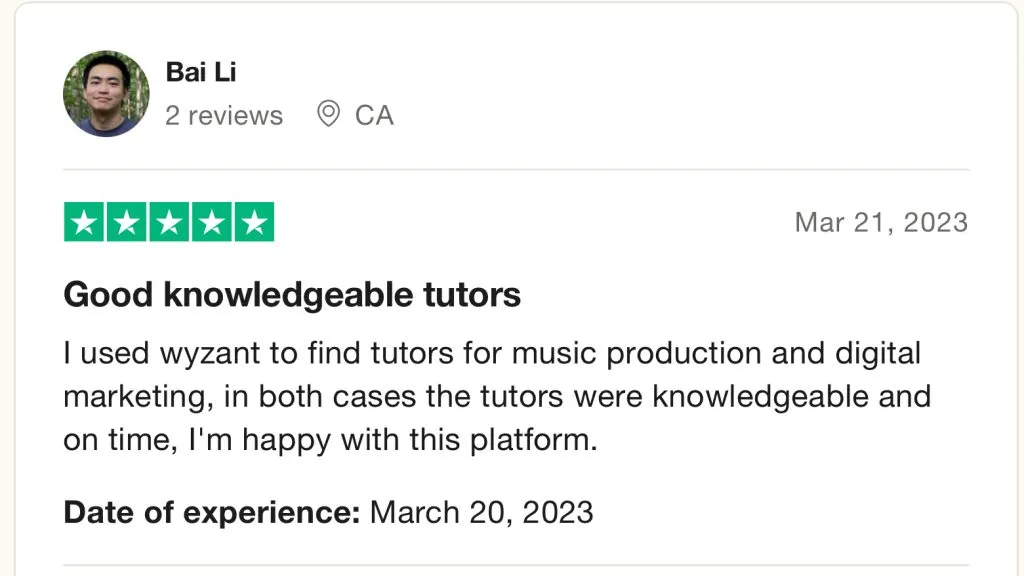Open the "Good knowledgeable tutors" review title
Image resolution: width=1024 pixels, height=576 pixels.
pyautogui.click(x=292, y=295)
